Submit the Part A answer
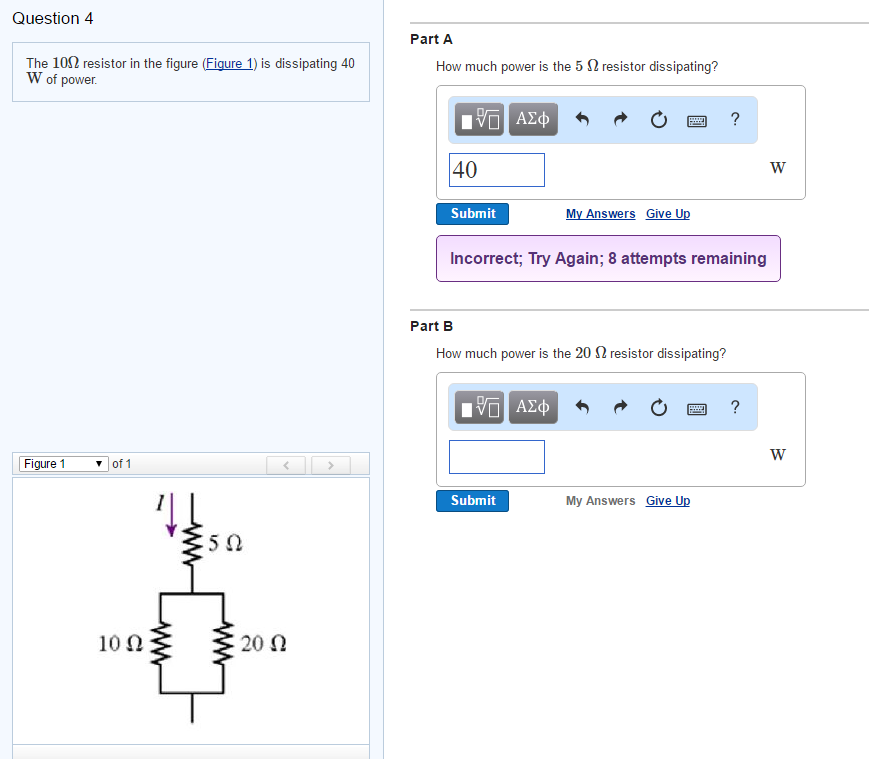Image resolution: width=869 pixels, height=759 pixels. (x=472, y=214)
